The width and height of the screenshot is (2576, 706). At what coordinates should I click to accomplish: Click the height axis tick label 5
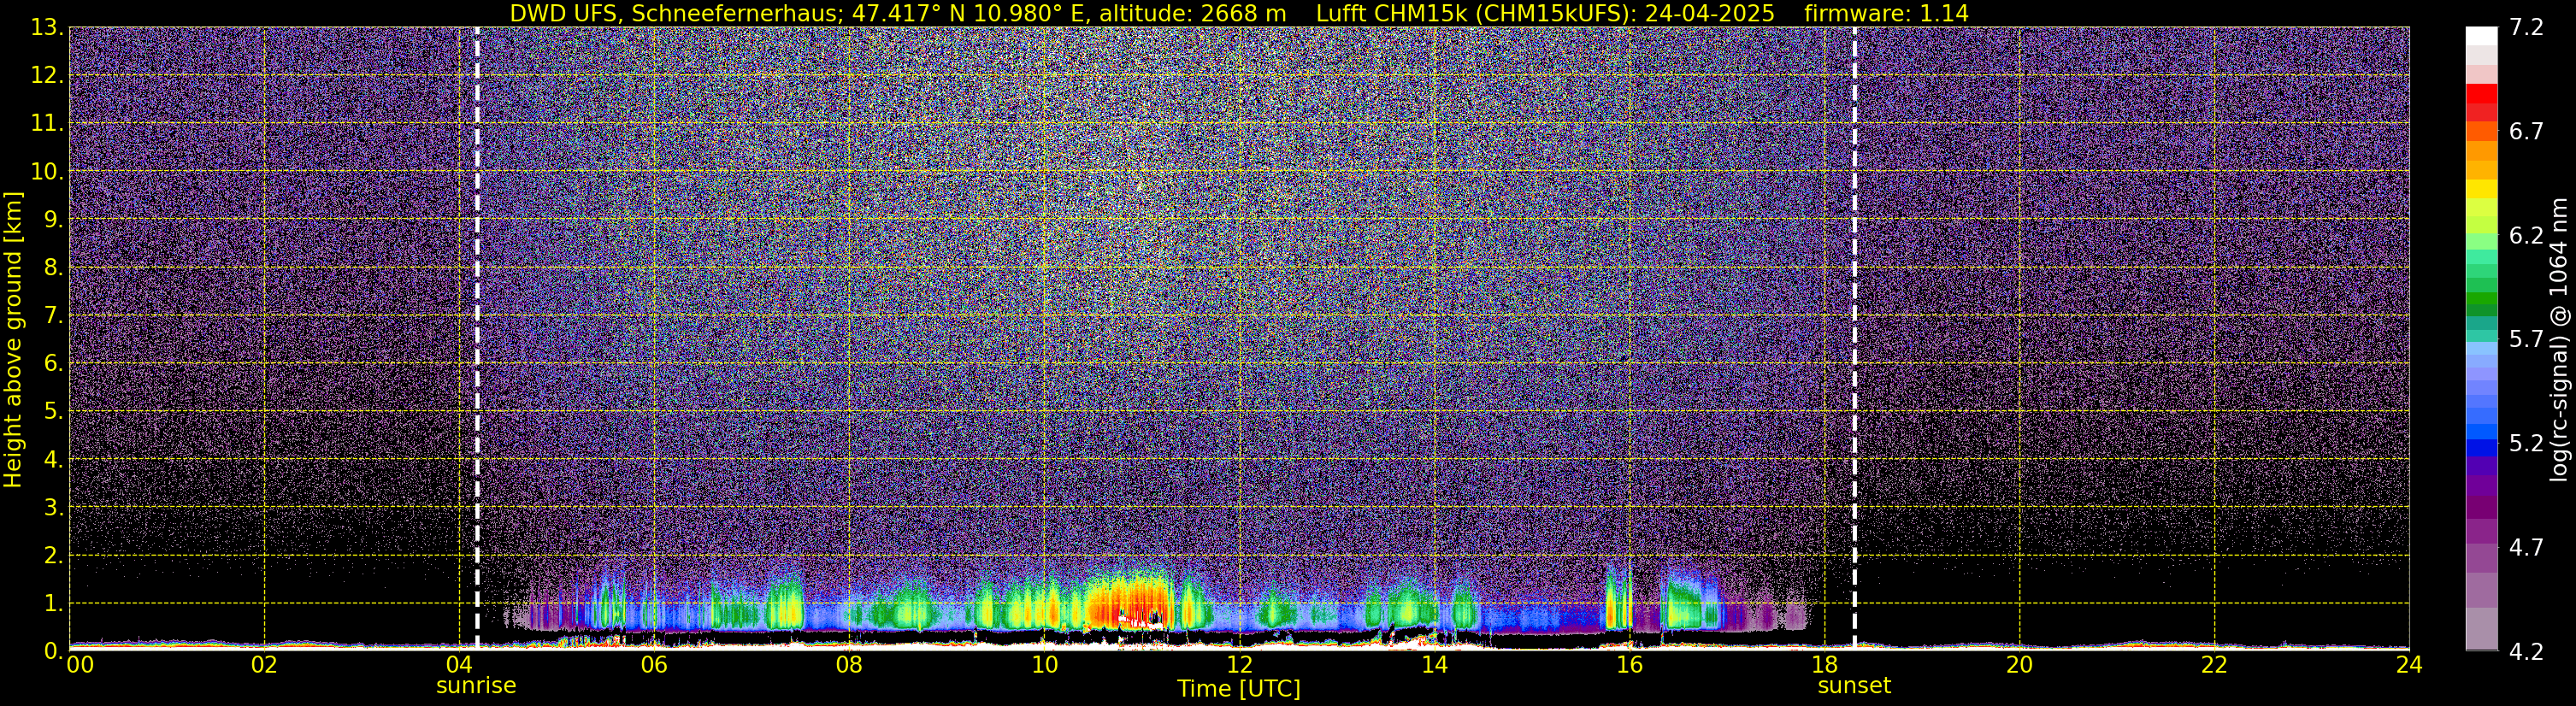[x=53, y=412]
